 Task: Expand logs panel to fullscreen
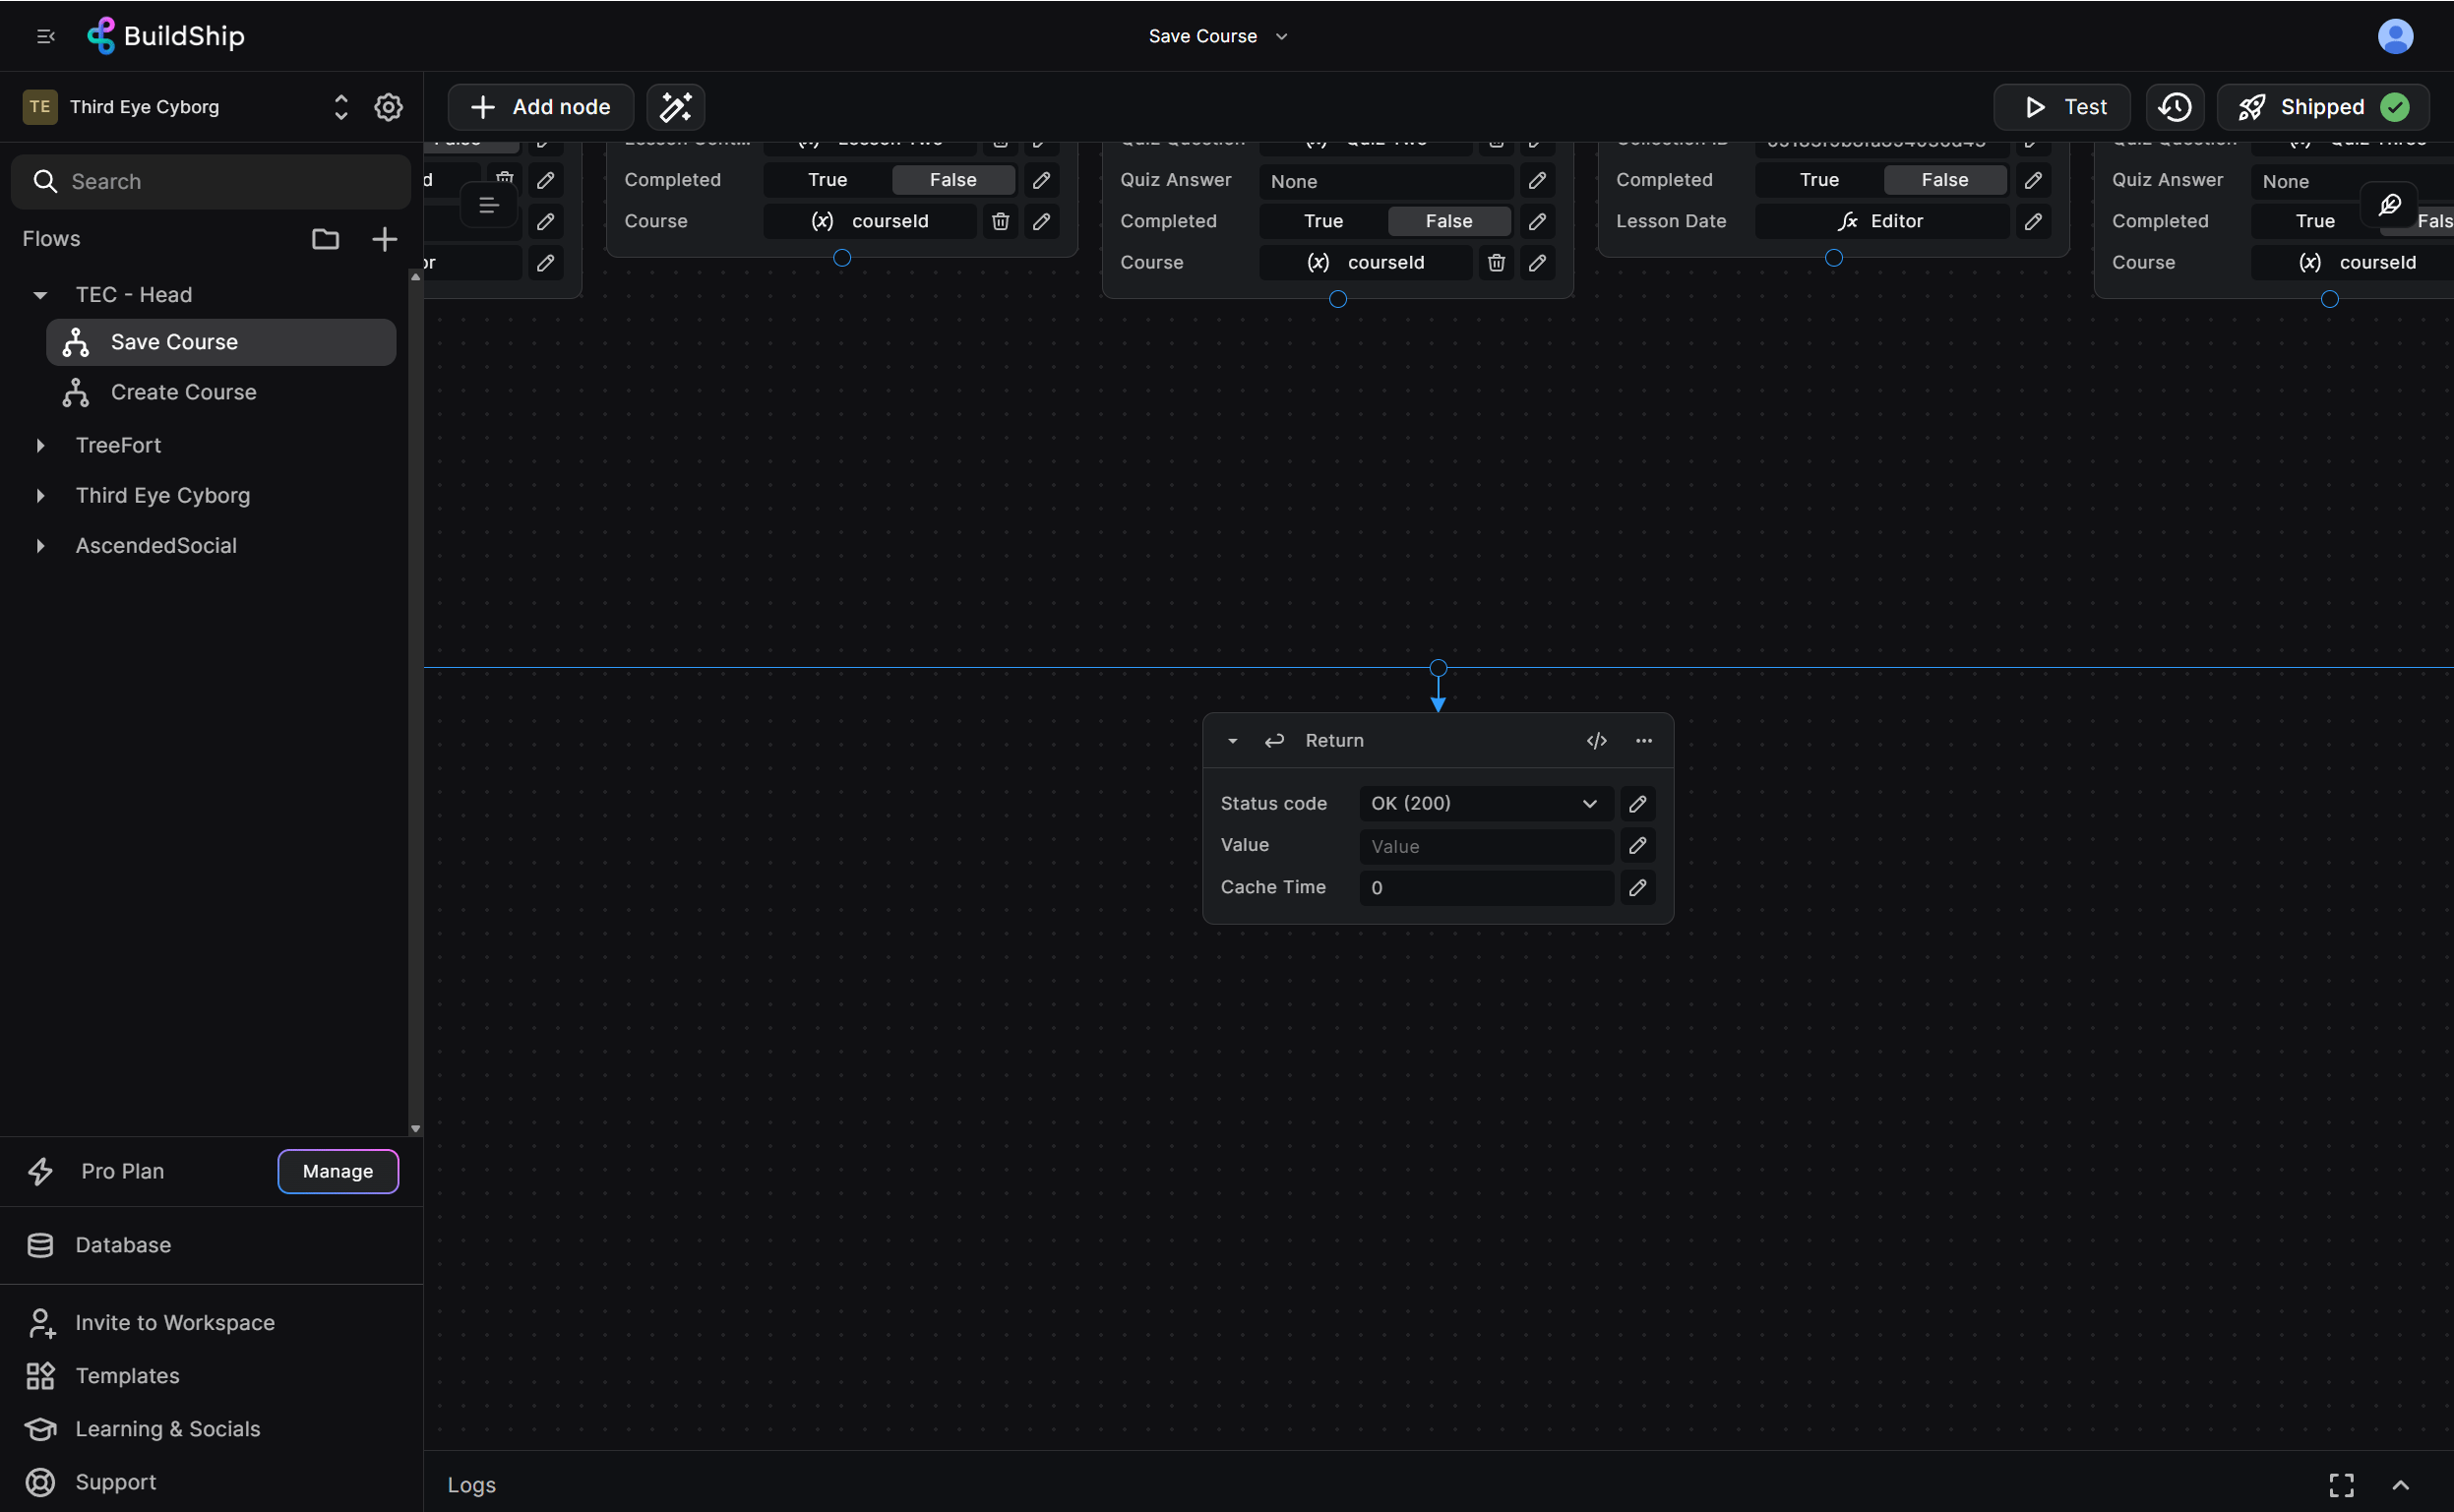(2341, 1485)
